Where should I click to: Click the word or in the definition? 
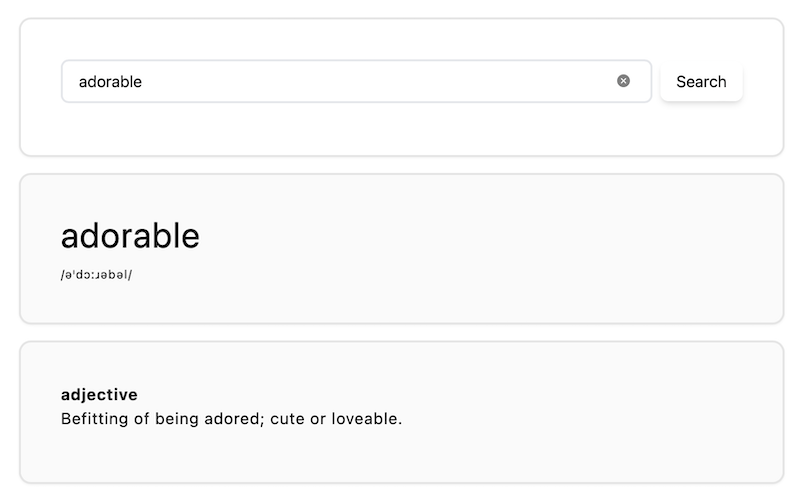318,420
